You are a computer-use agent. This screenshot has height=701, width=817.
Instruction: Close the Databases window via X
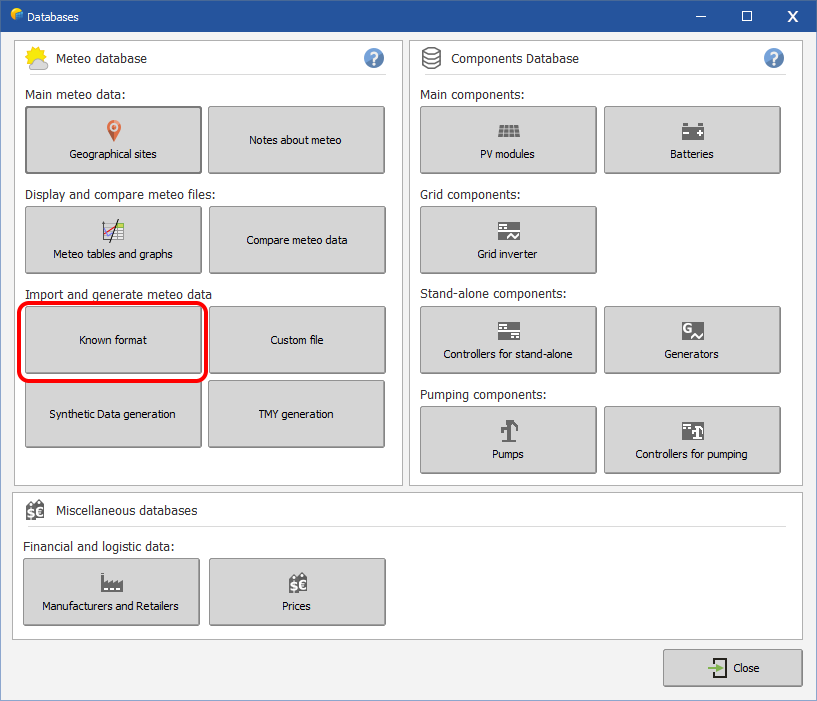pos(793,16)
